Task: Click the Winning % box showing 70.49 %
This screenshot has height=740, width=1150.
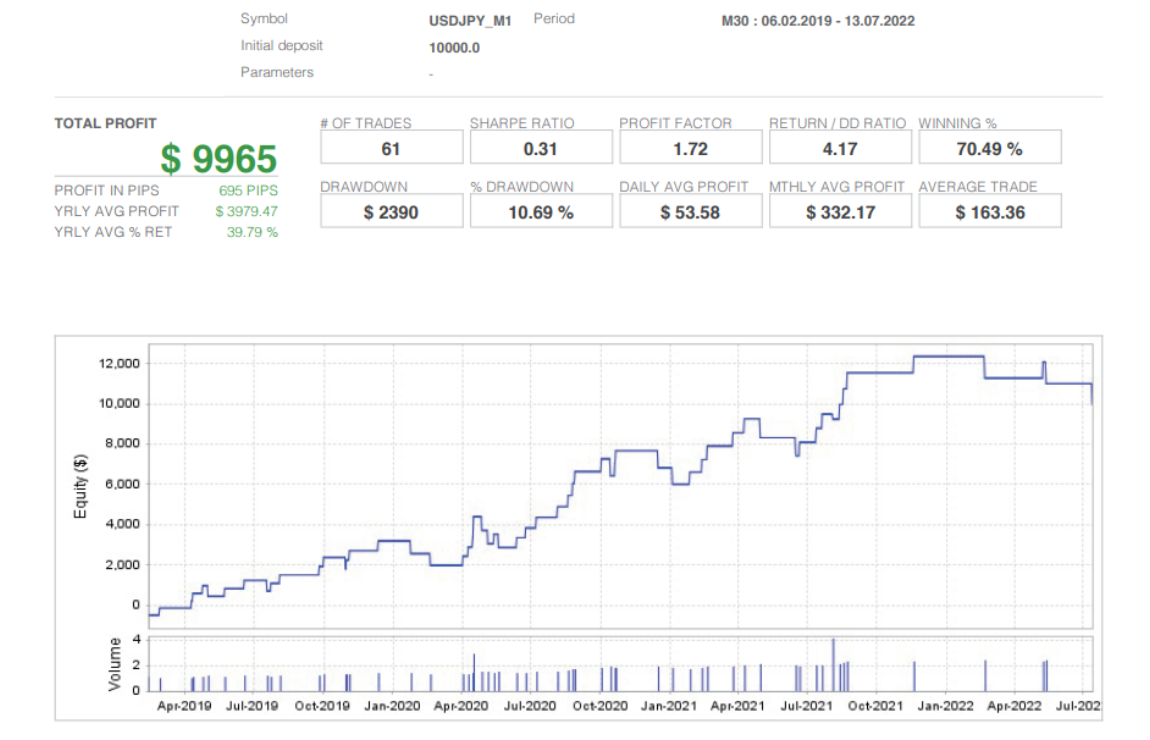Action: click(989, 148)
